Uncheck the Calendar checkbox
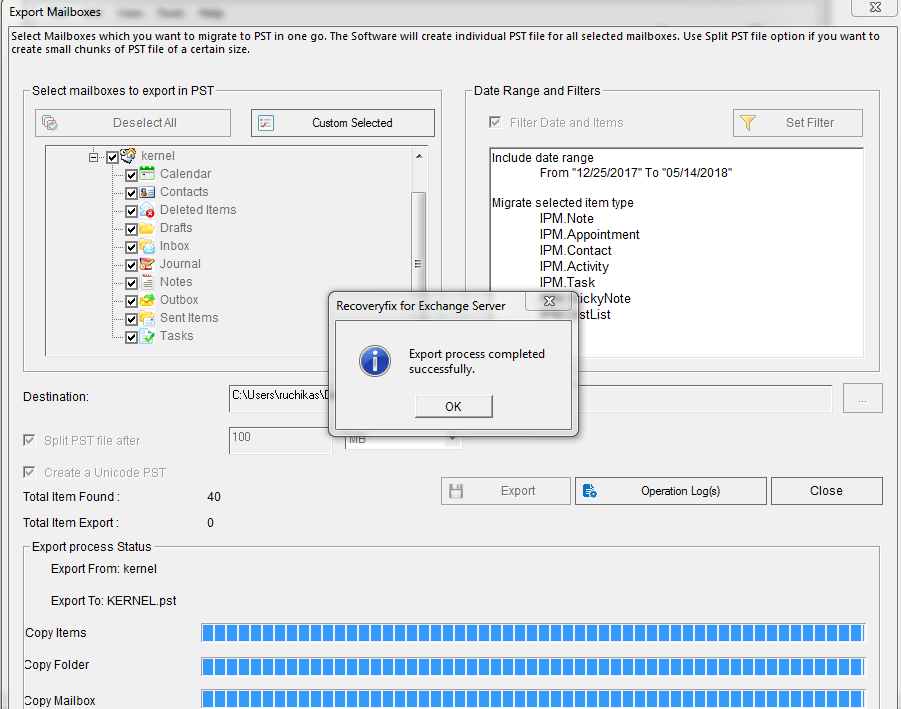901x709 pixels. (x=131, y=175)
